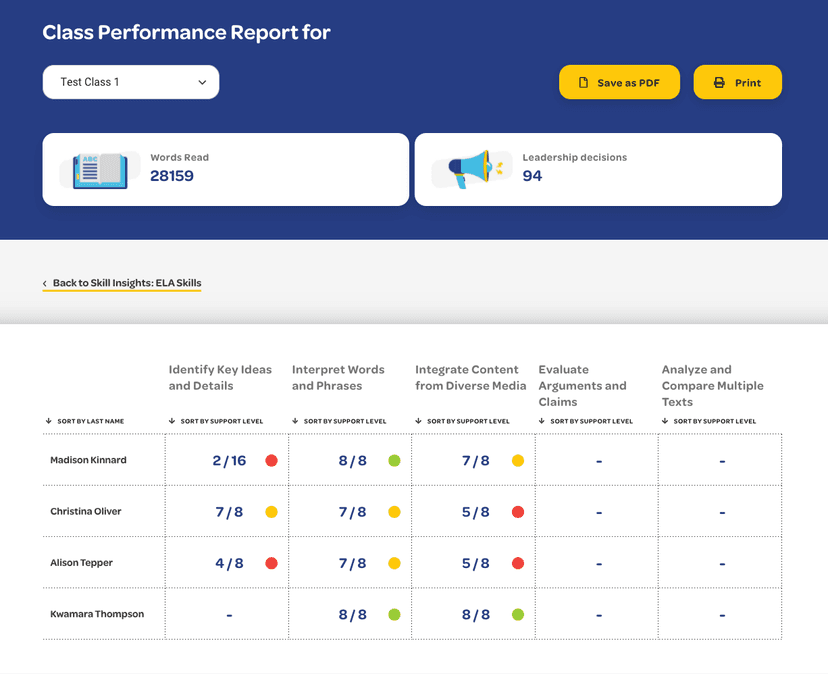This screenshot has height=674, width=828.
Task: Sort Evaluate Arguments and Claims by support level
Action: coord(590,421)
